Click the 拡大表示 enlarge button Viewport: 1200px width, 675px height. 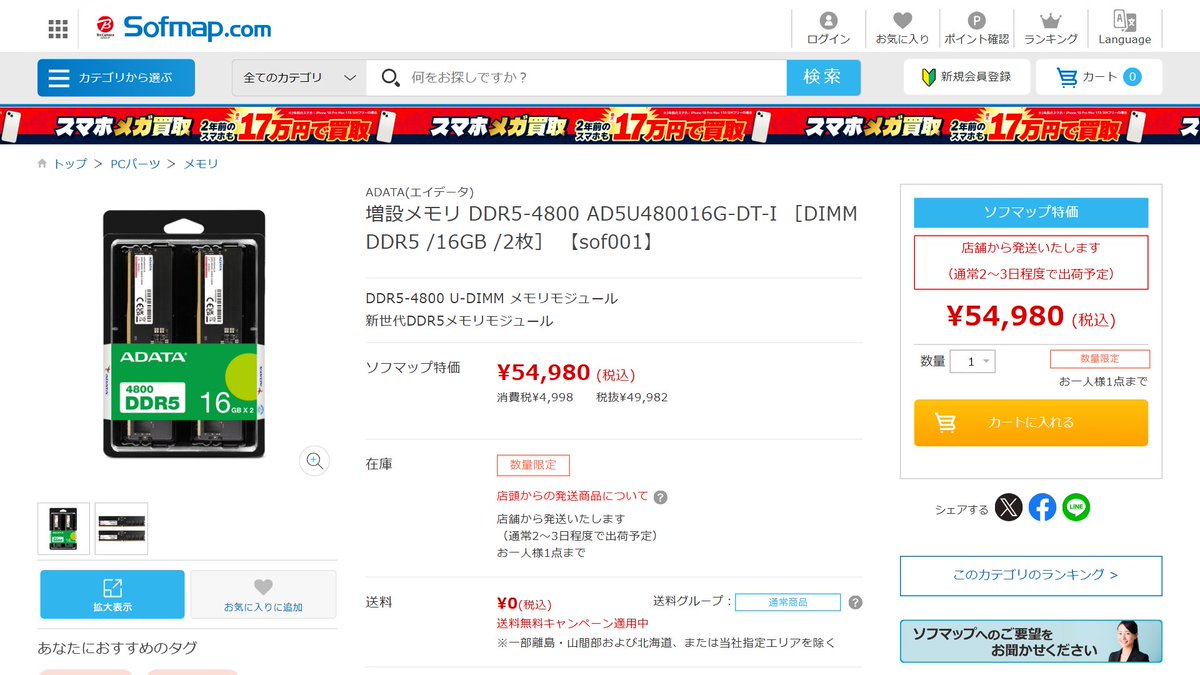(x=112, y=594)
